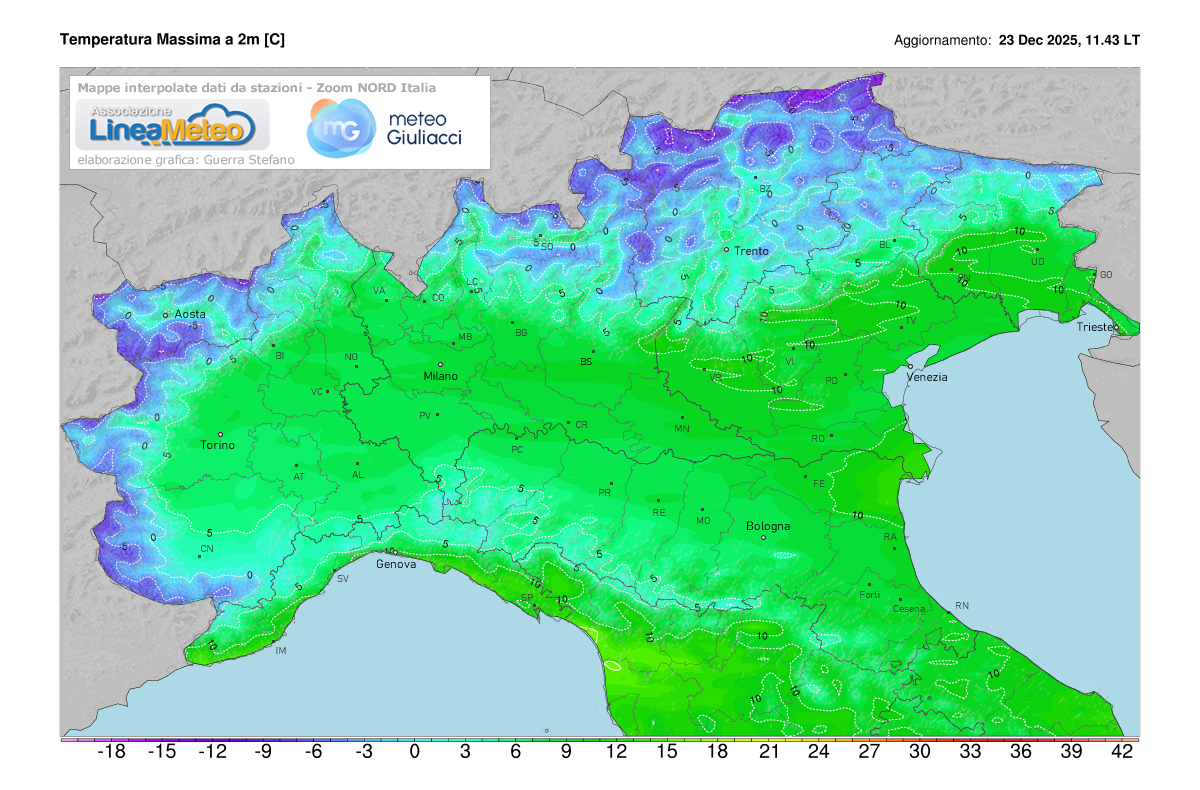Viewport: 1200px width, 790px height.
Task: Select the Milano city marker
Action: [440, 364]
